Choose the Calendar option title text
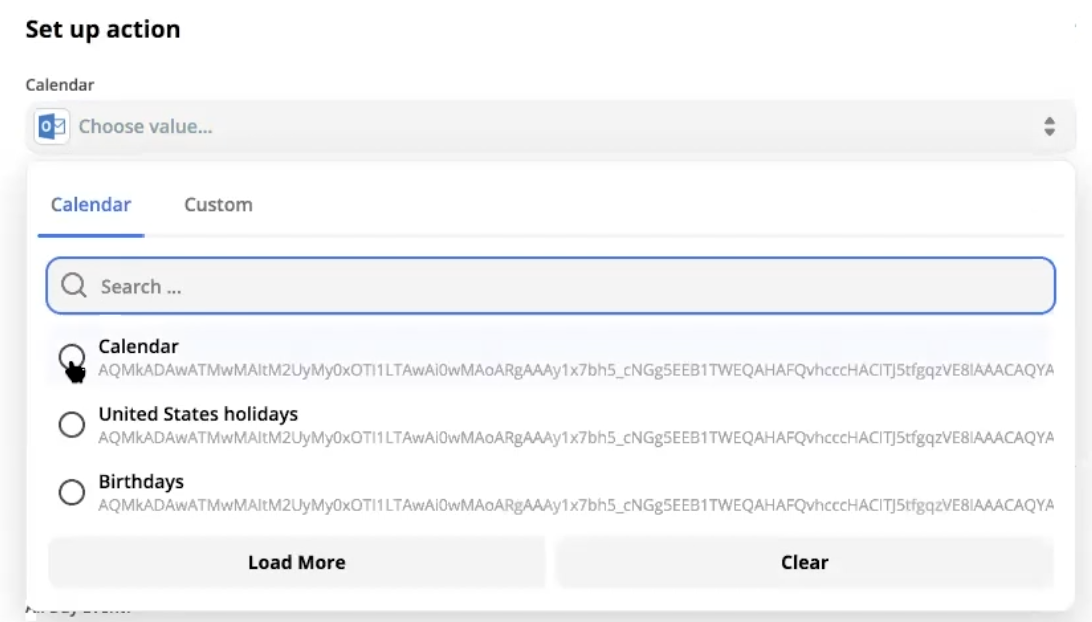 click(138, 346)
